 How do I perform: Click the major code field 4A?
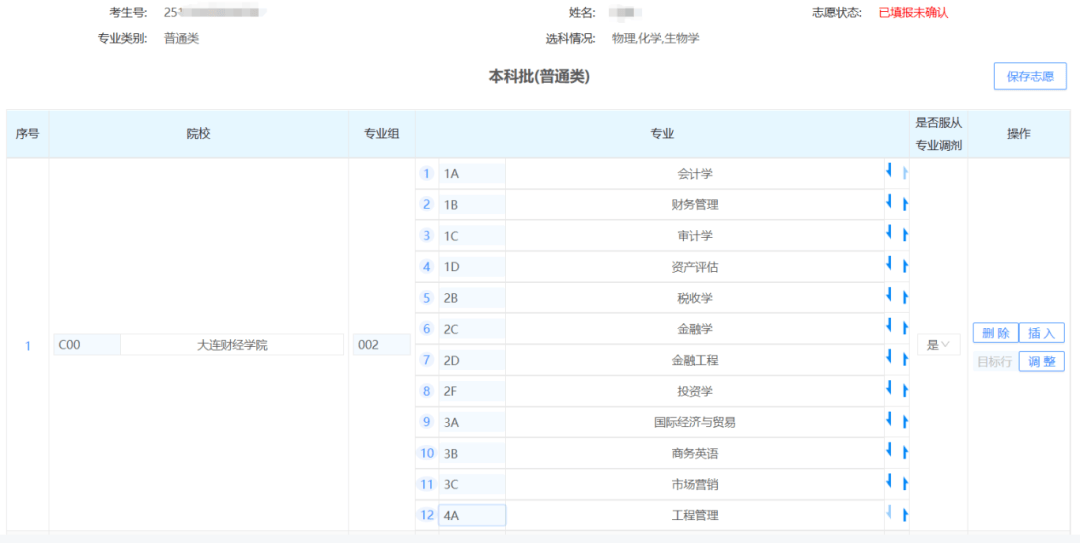[472, 515]
